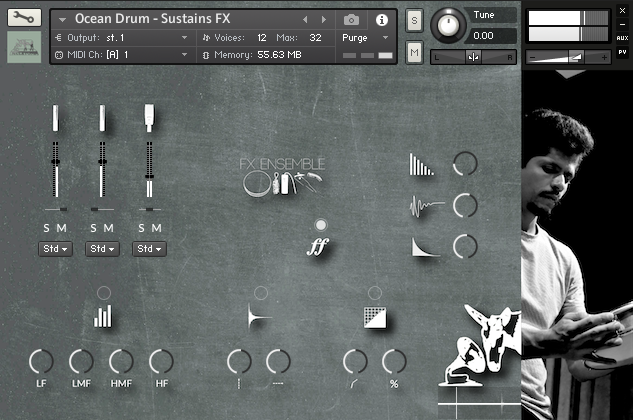Open the second Std dropdown
The image size is (633, 420).
pos(102,249)
